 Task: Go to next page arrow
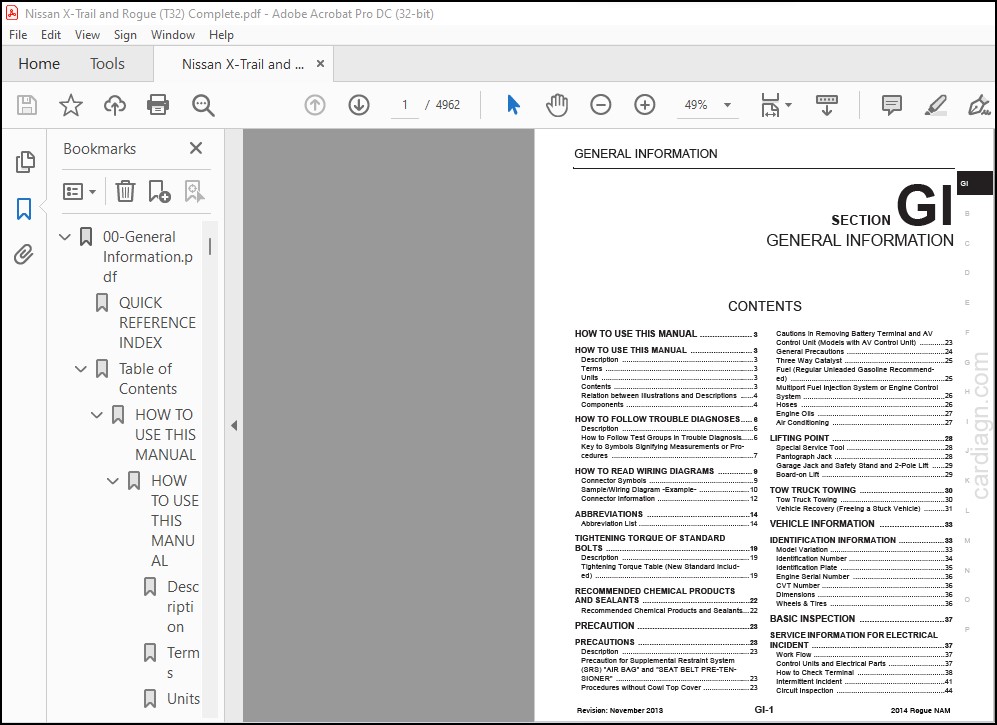coord(359,105)
